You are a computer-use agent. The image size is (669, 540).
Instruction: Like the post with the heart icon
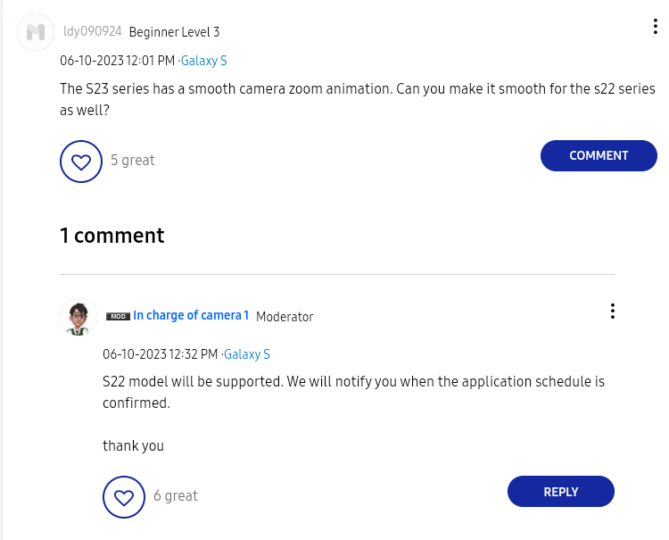[x=81, y=160]
